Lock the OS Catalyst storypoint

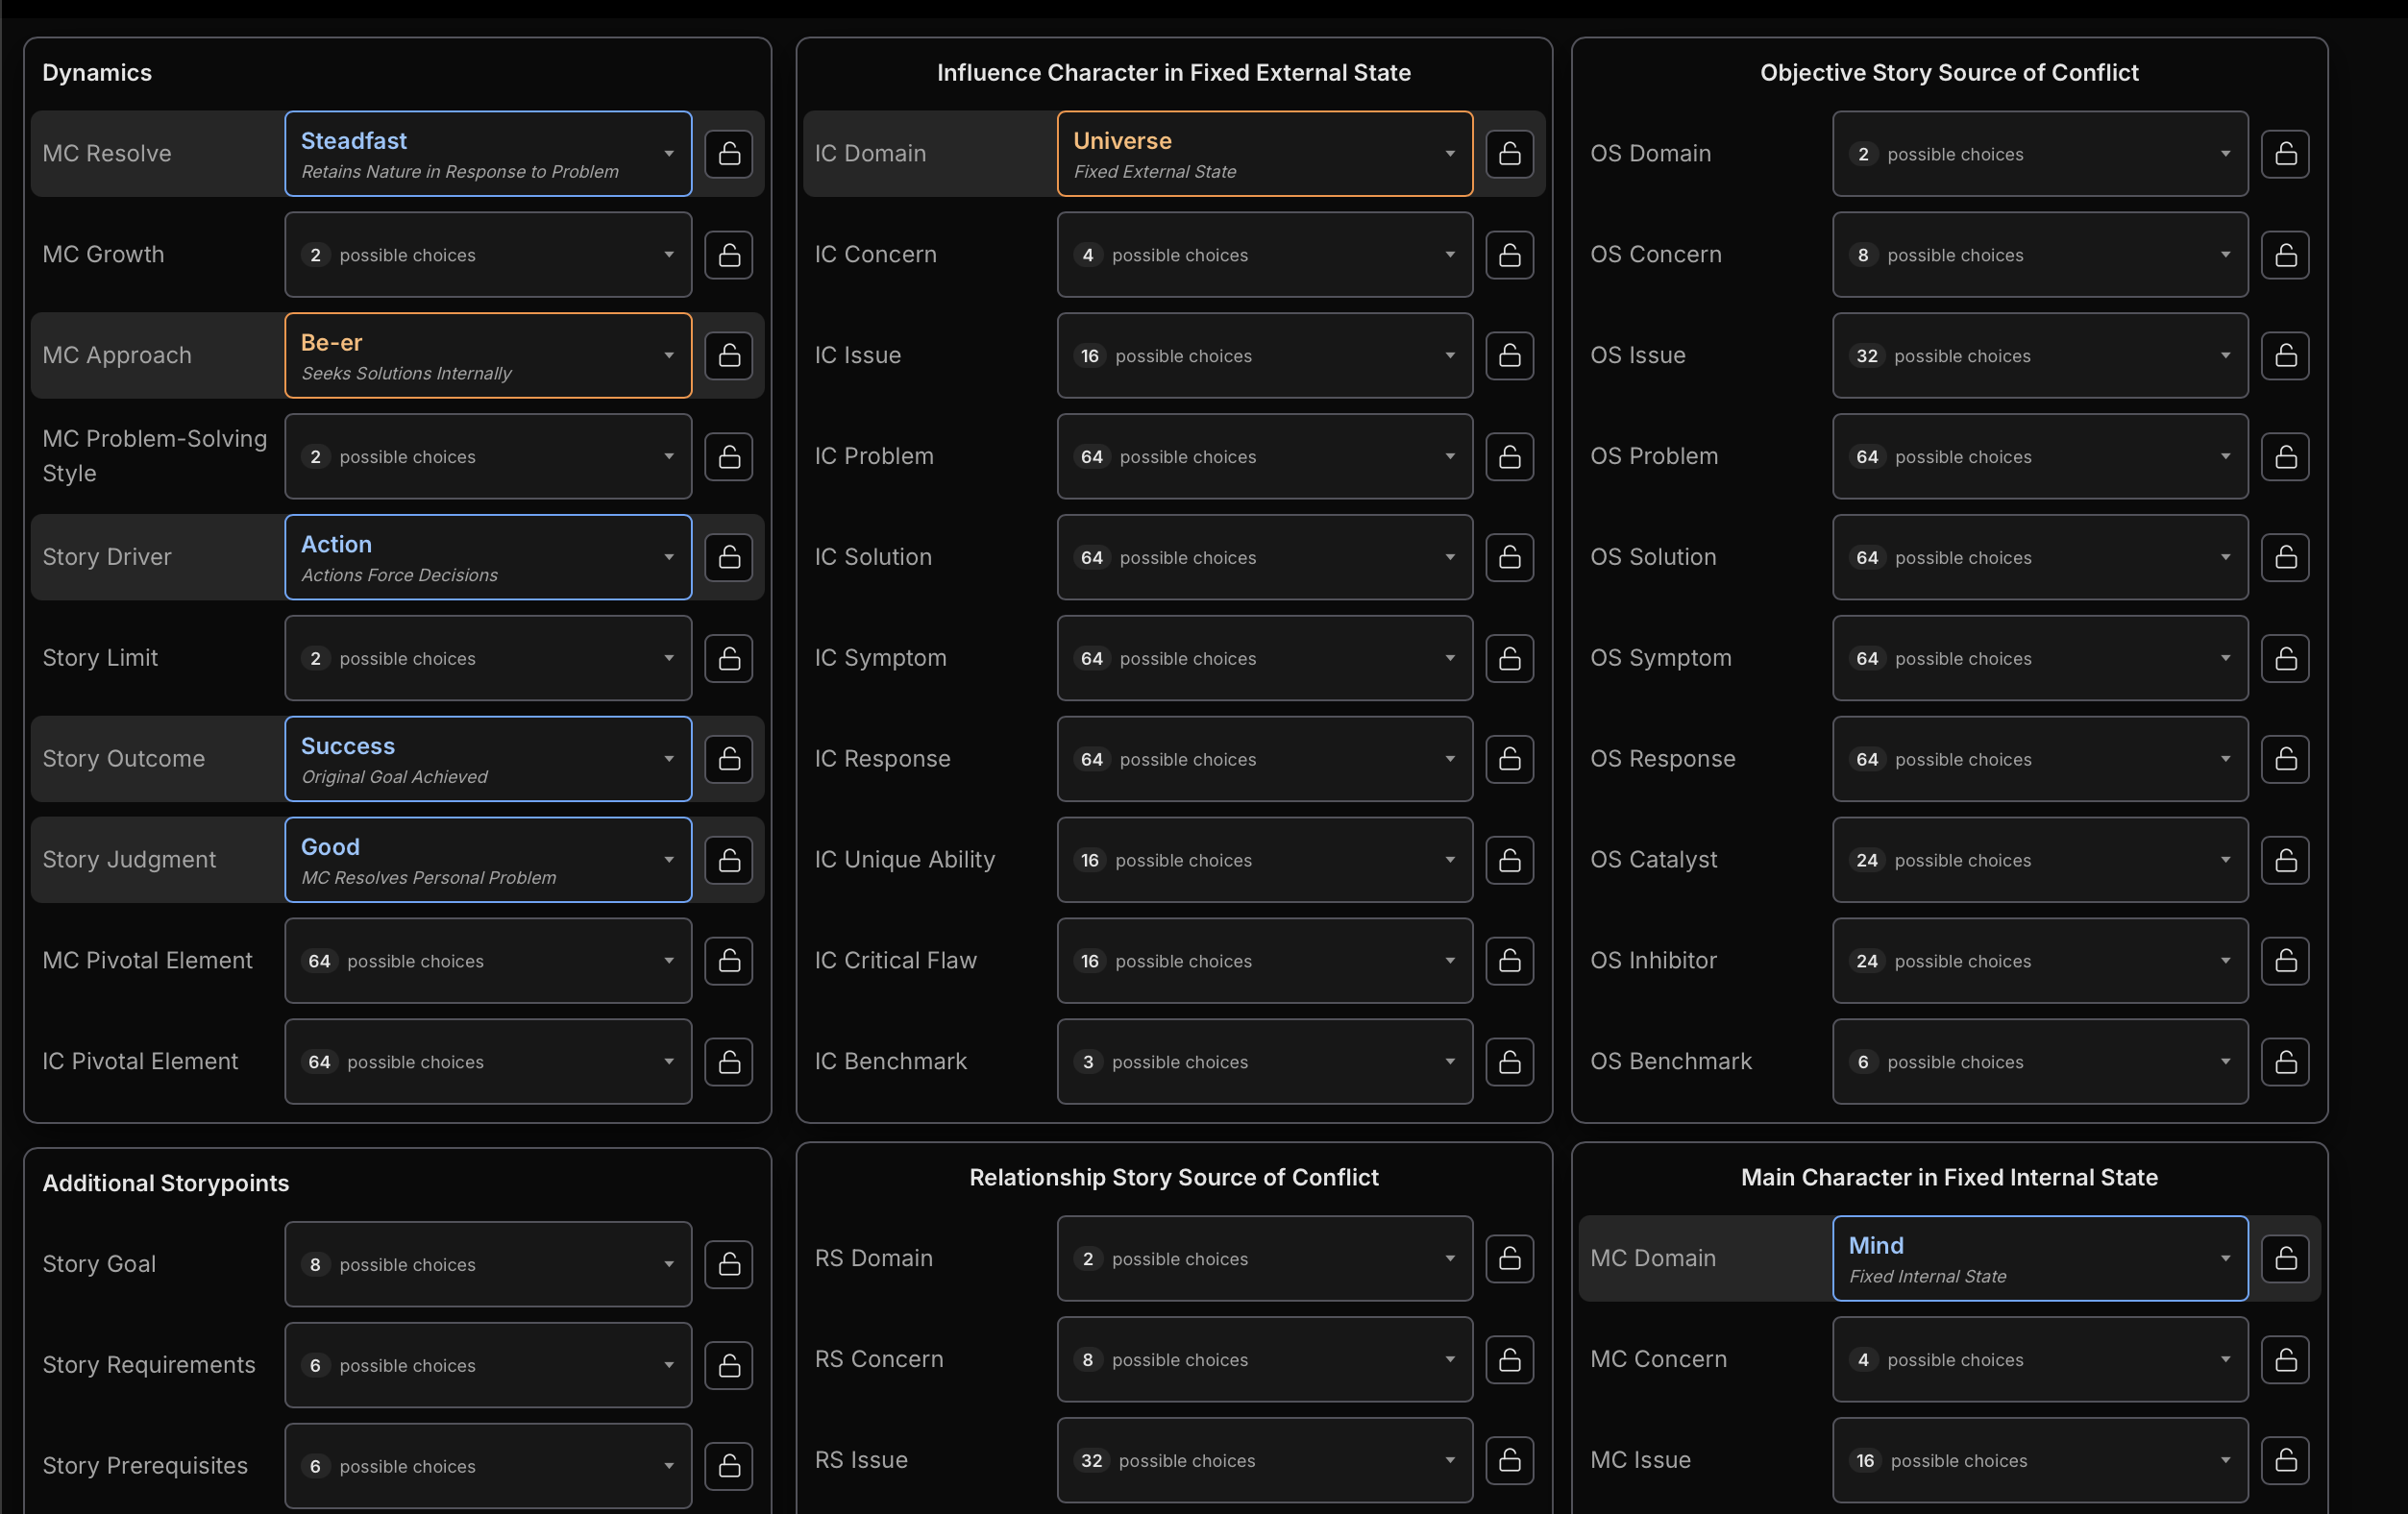point(2285,860)
